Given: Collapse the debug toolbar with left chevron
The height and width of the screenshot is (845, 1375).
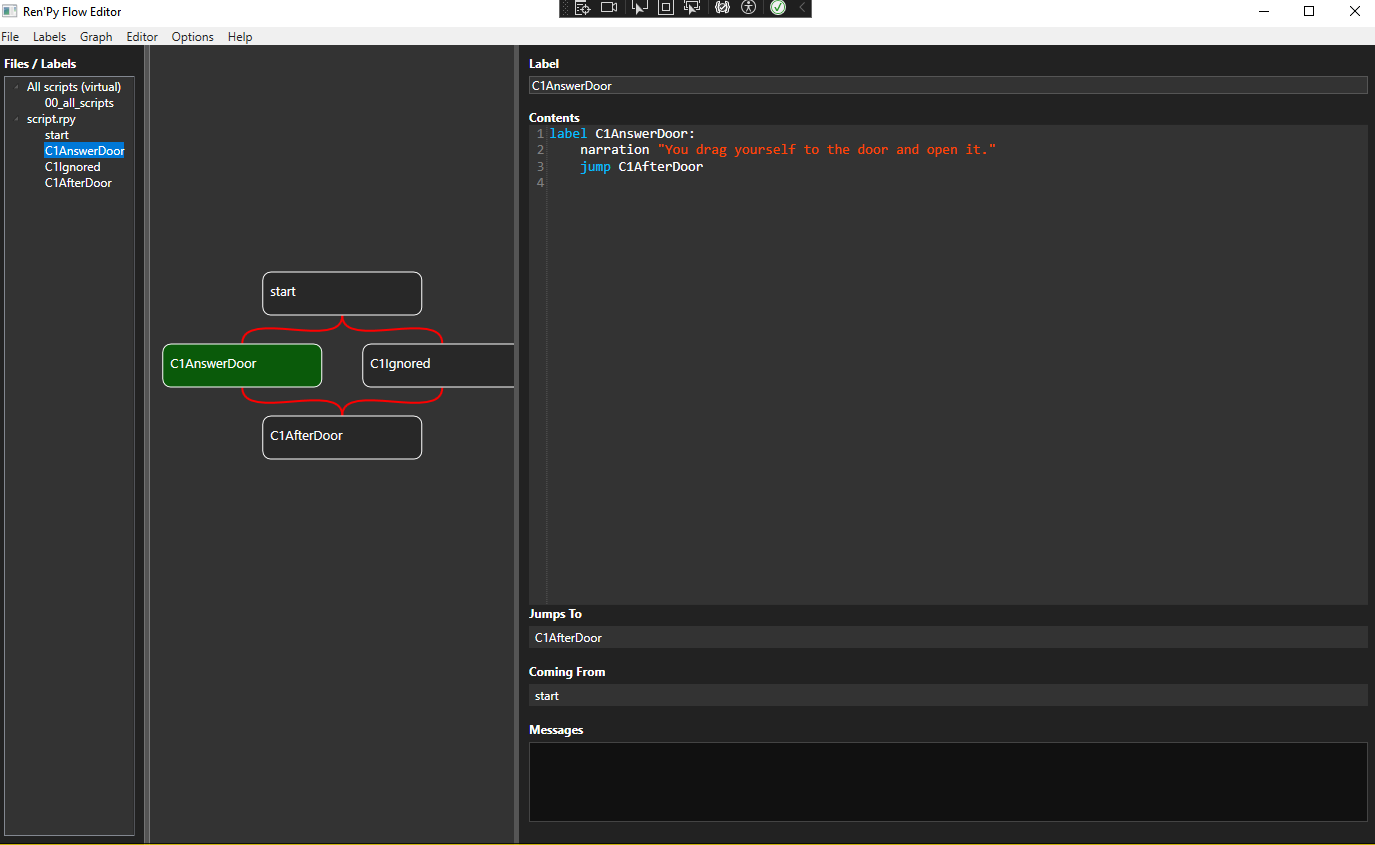Looking at the screenshot, I should pyautogui.click(x=801, y=8).
